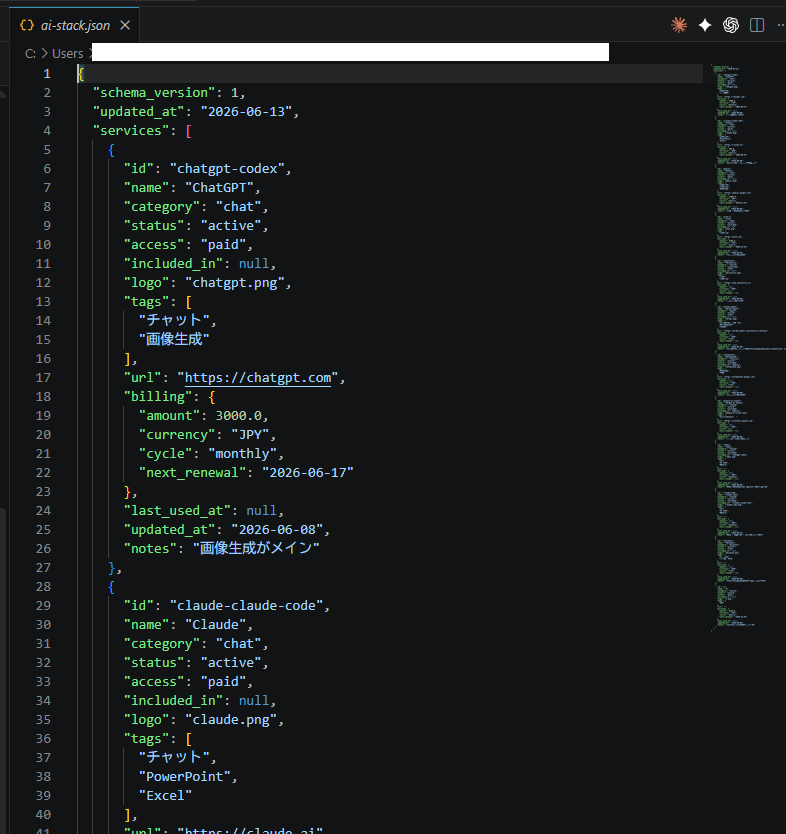
Task: Click the "画像生成" tag on line 15
Action: tap(174, 339)
